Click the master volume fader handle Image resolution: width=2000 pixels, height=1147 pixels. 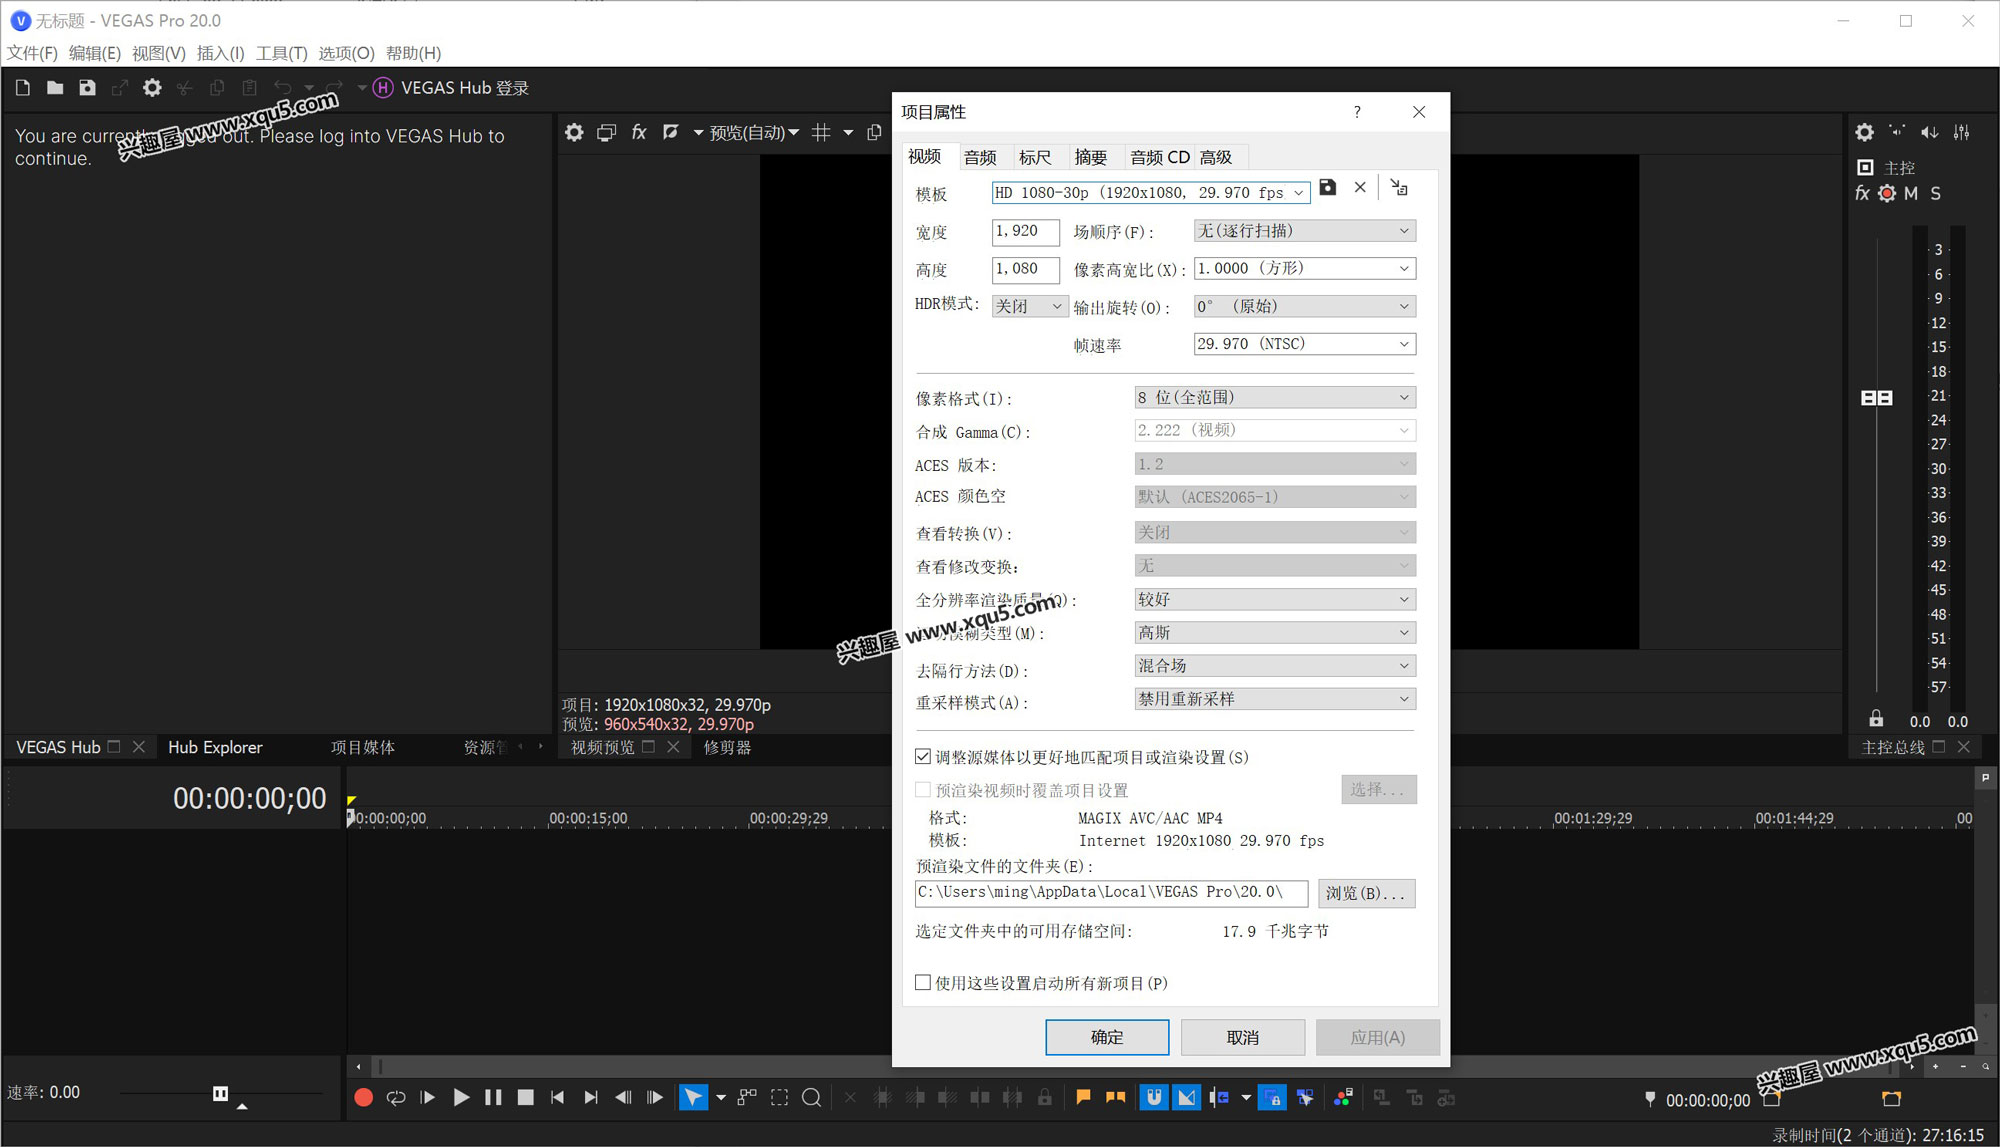point(1877,398)
